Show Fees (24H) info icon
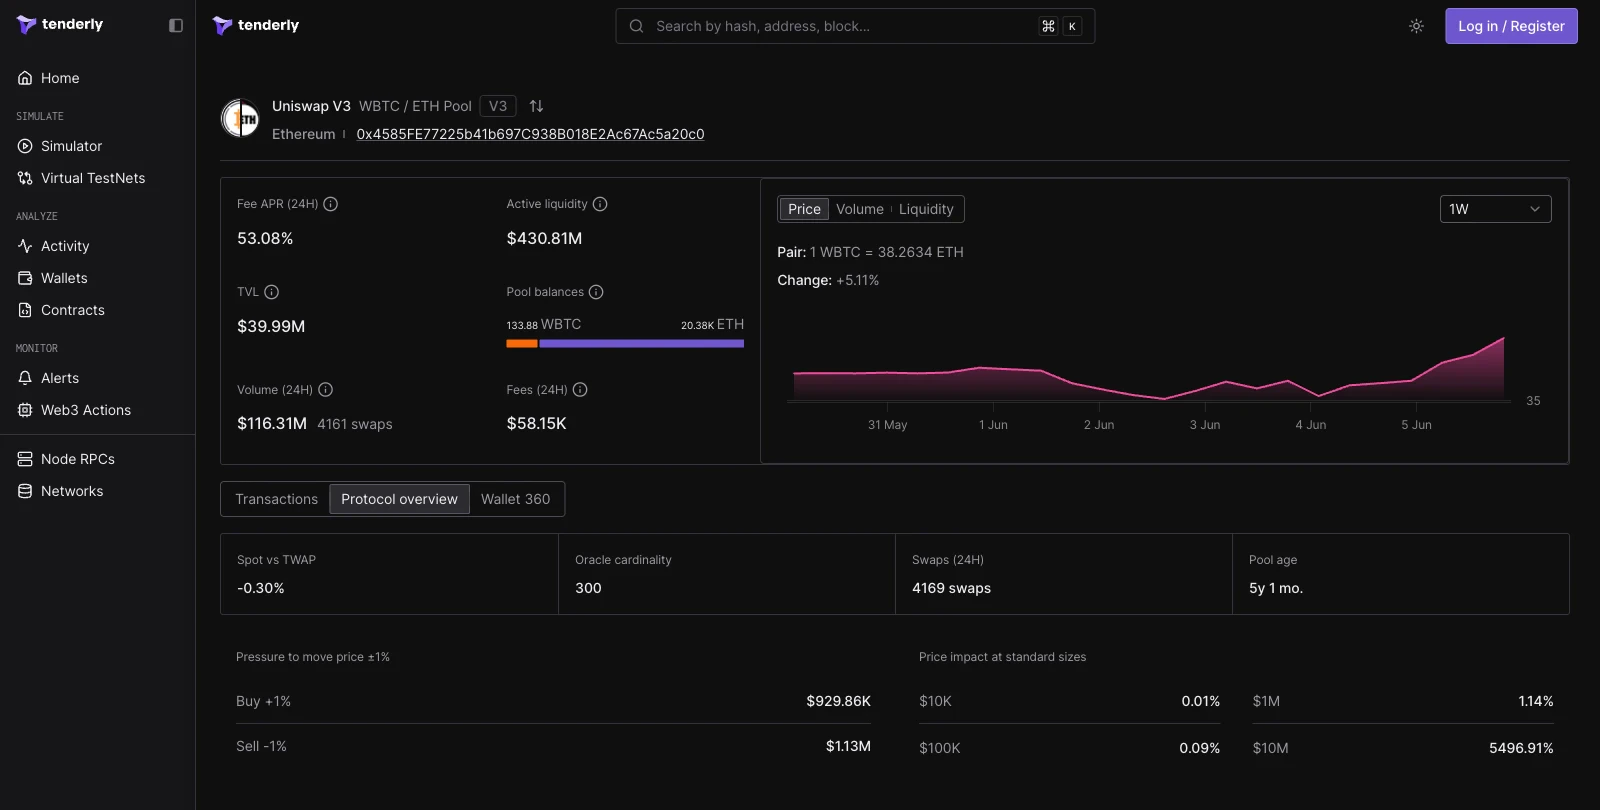The image size is (1600, 810). pos(580,390)
